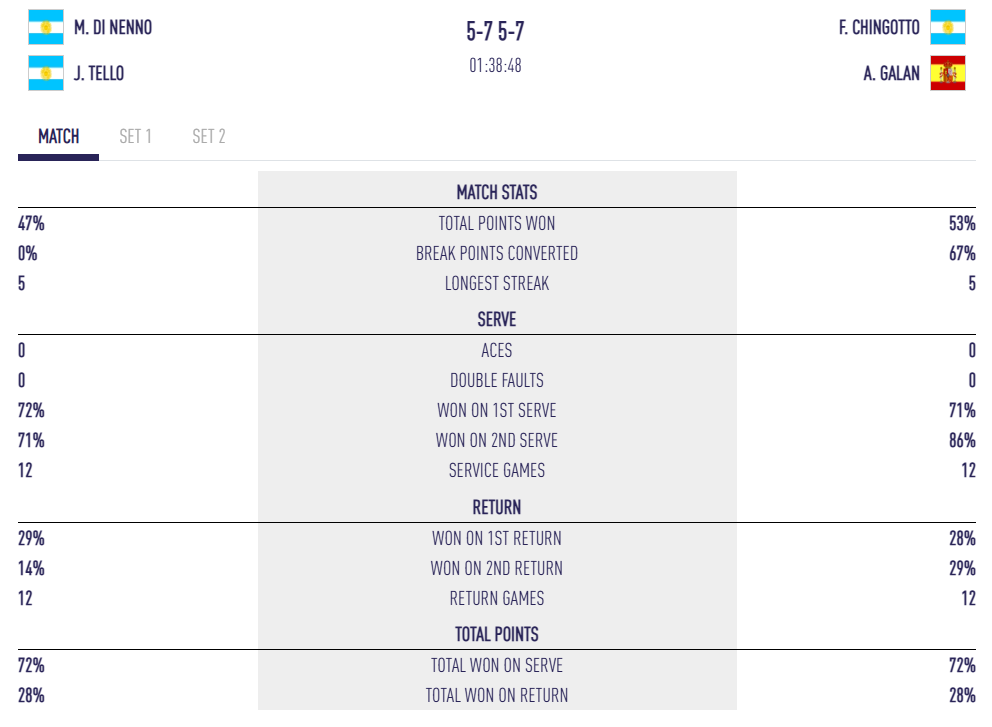Click the 01:38:48 match duration
Image resolution: width=992 pixels, height=727 pixels.
[x=495, y=66]
